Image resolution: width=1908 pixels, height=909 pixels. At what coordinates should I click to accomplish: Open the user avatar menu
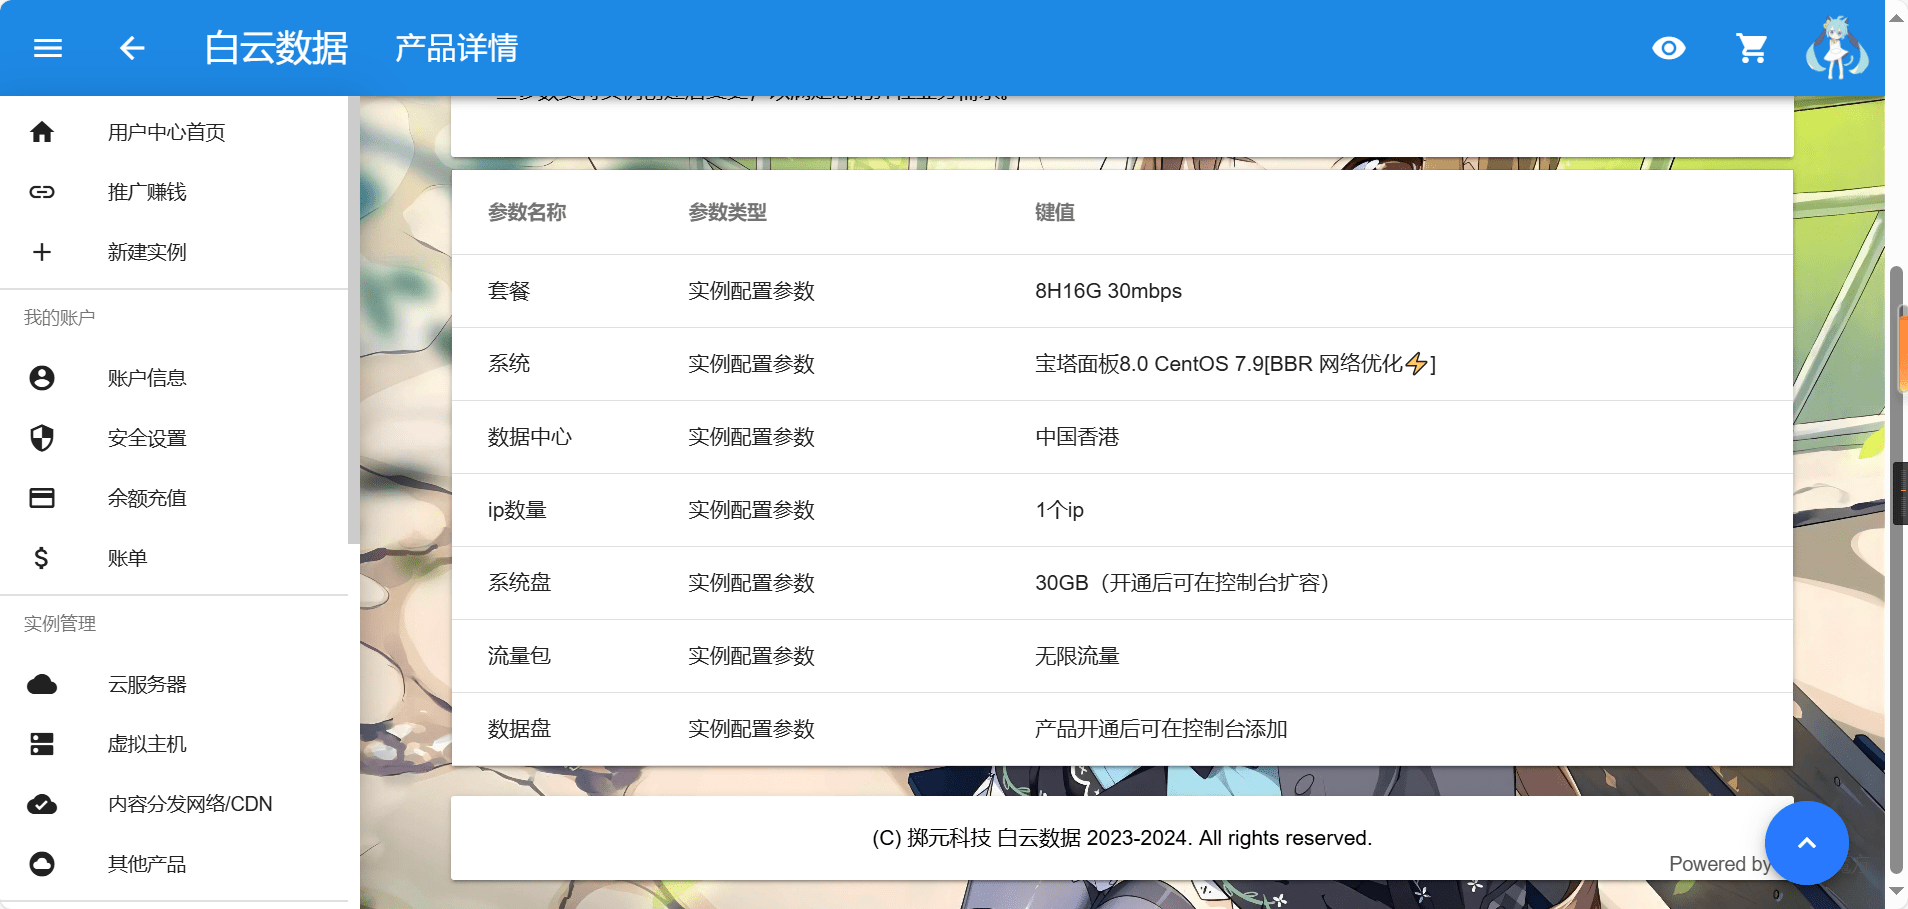[1836, 48]
